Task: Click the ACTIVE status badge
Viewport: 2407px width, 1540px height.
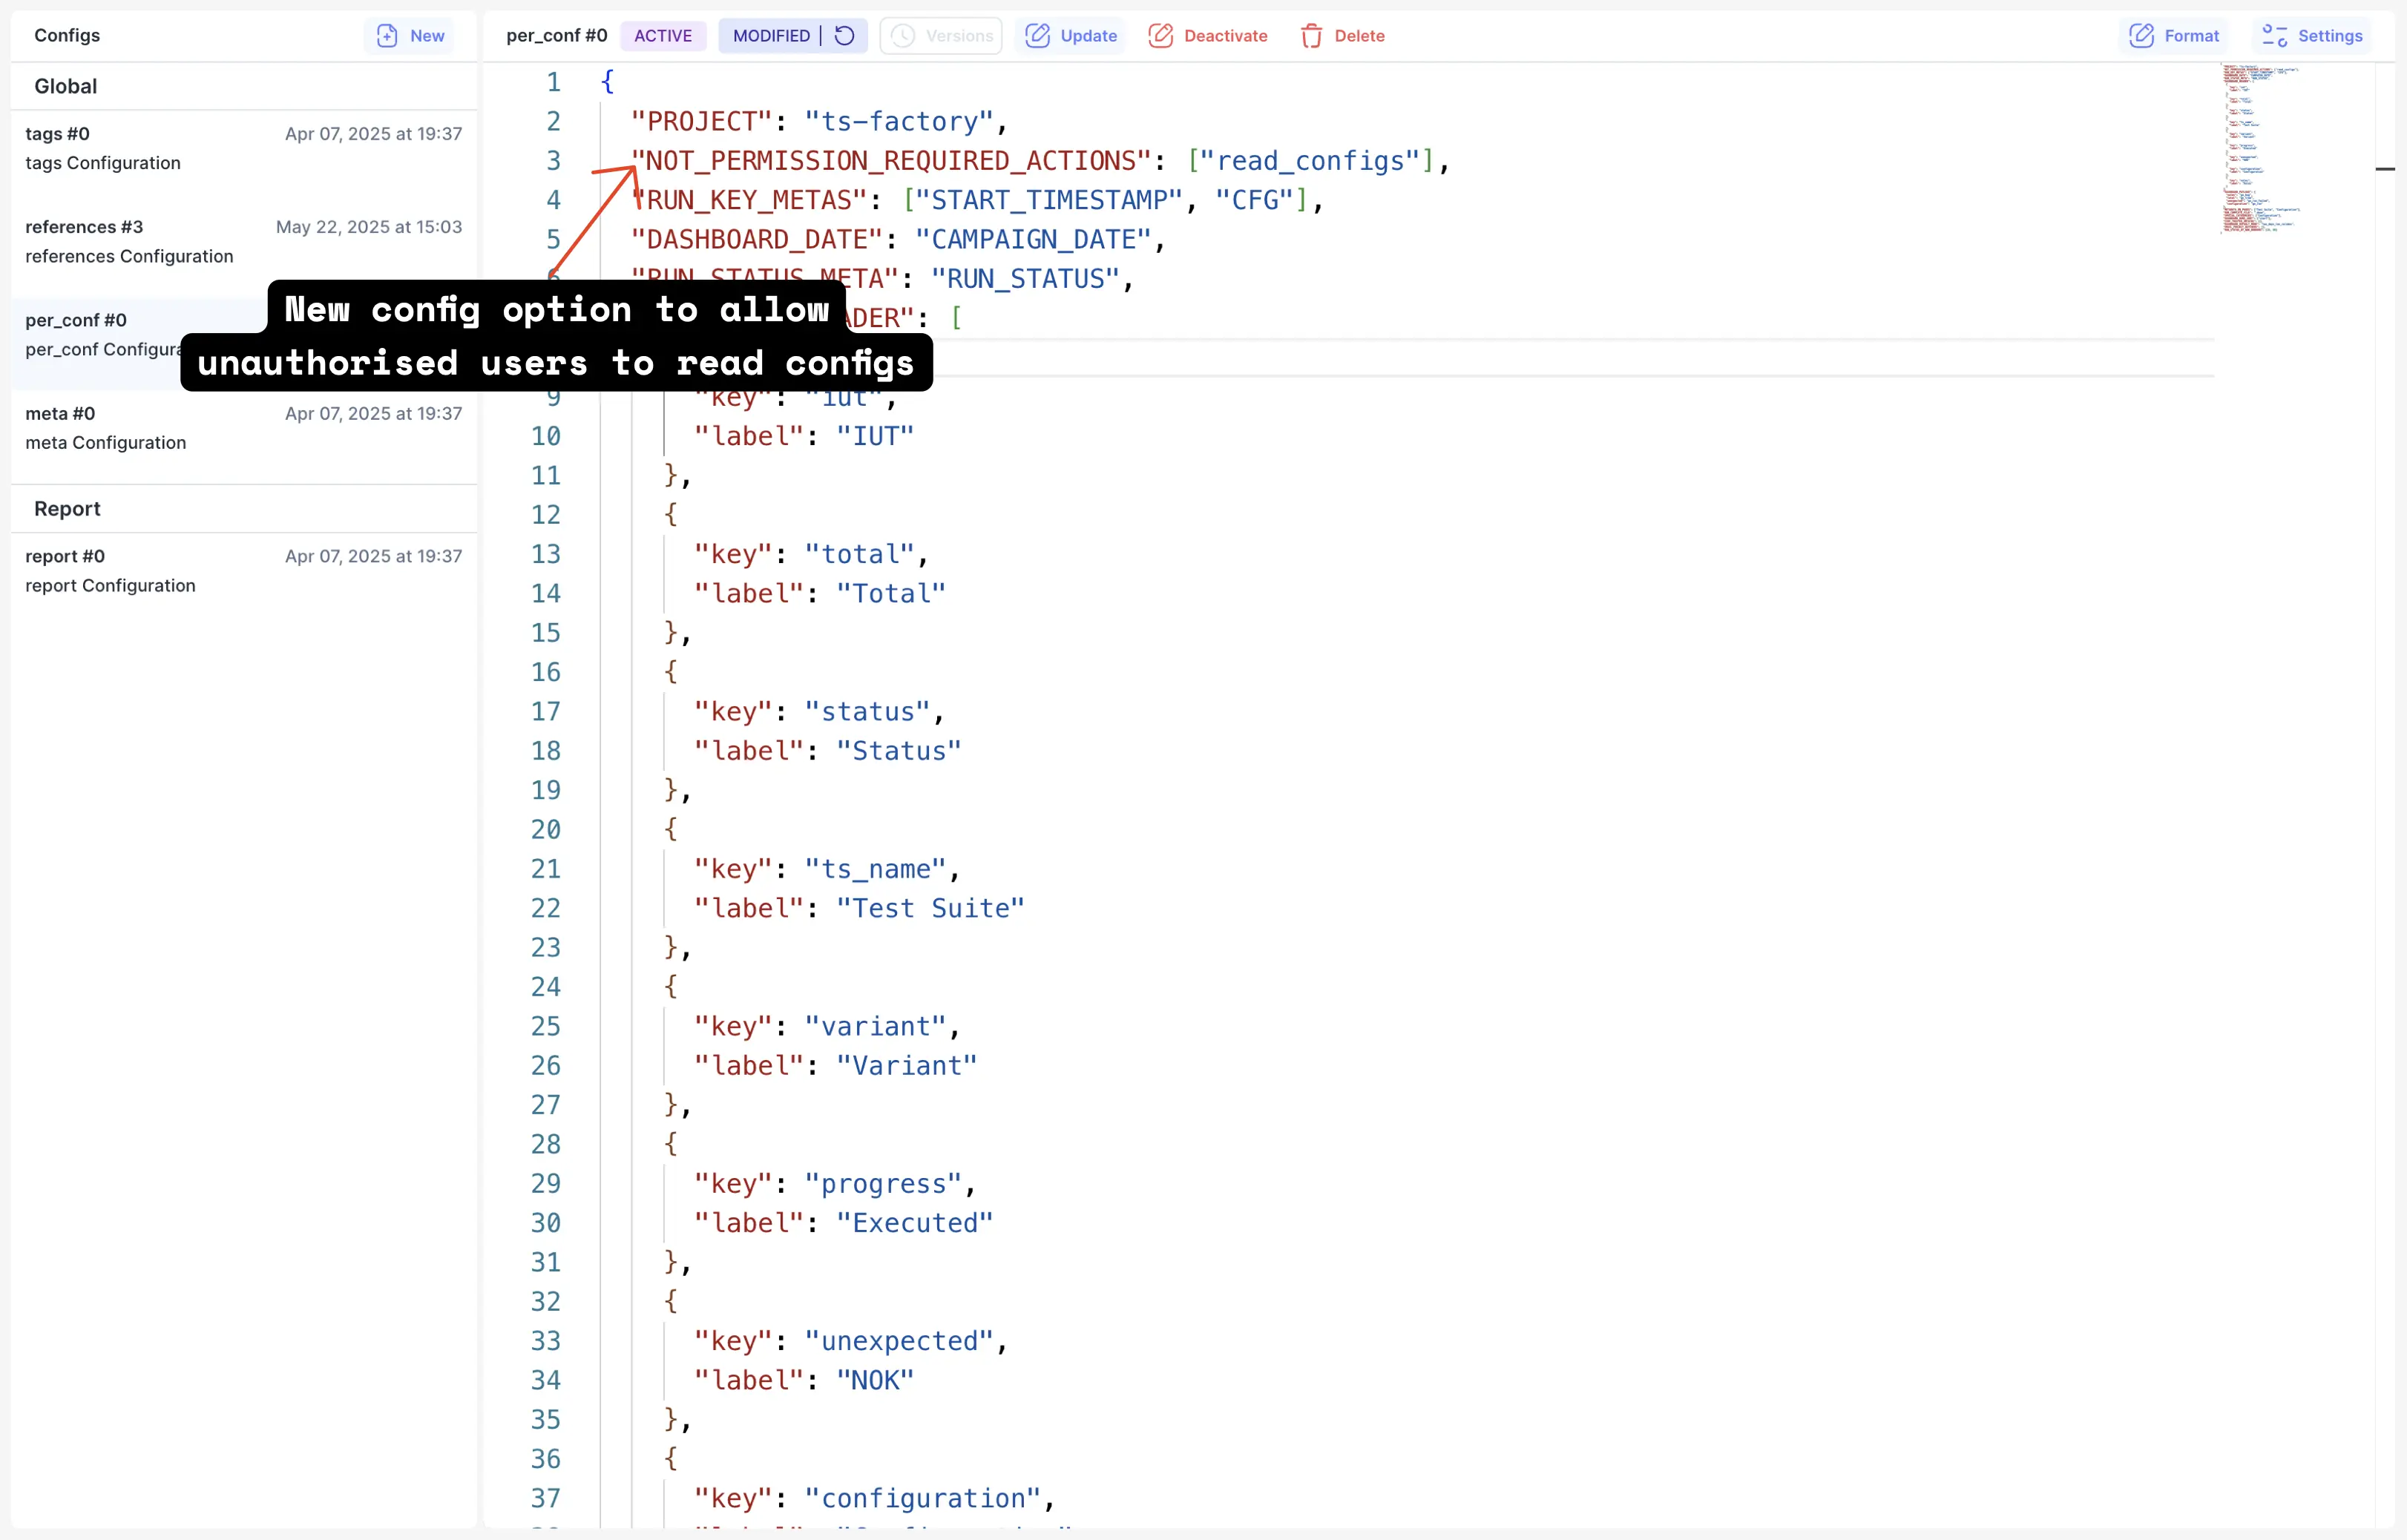Action: [663, 35]
